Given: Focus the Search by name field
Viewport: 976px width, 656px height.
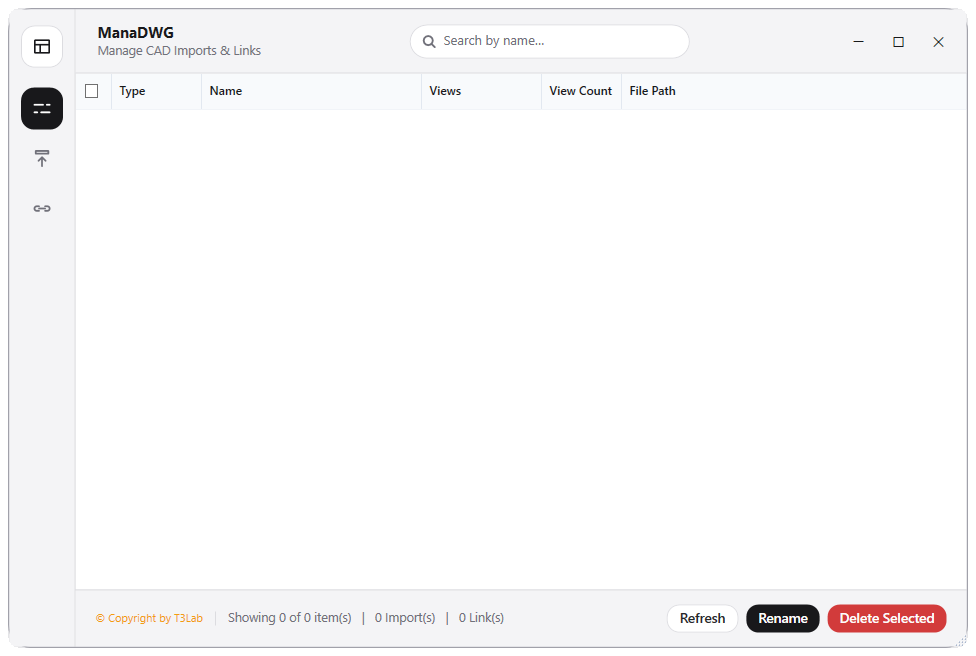Looking at the screenshot, I should click(550, 41).
